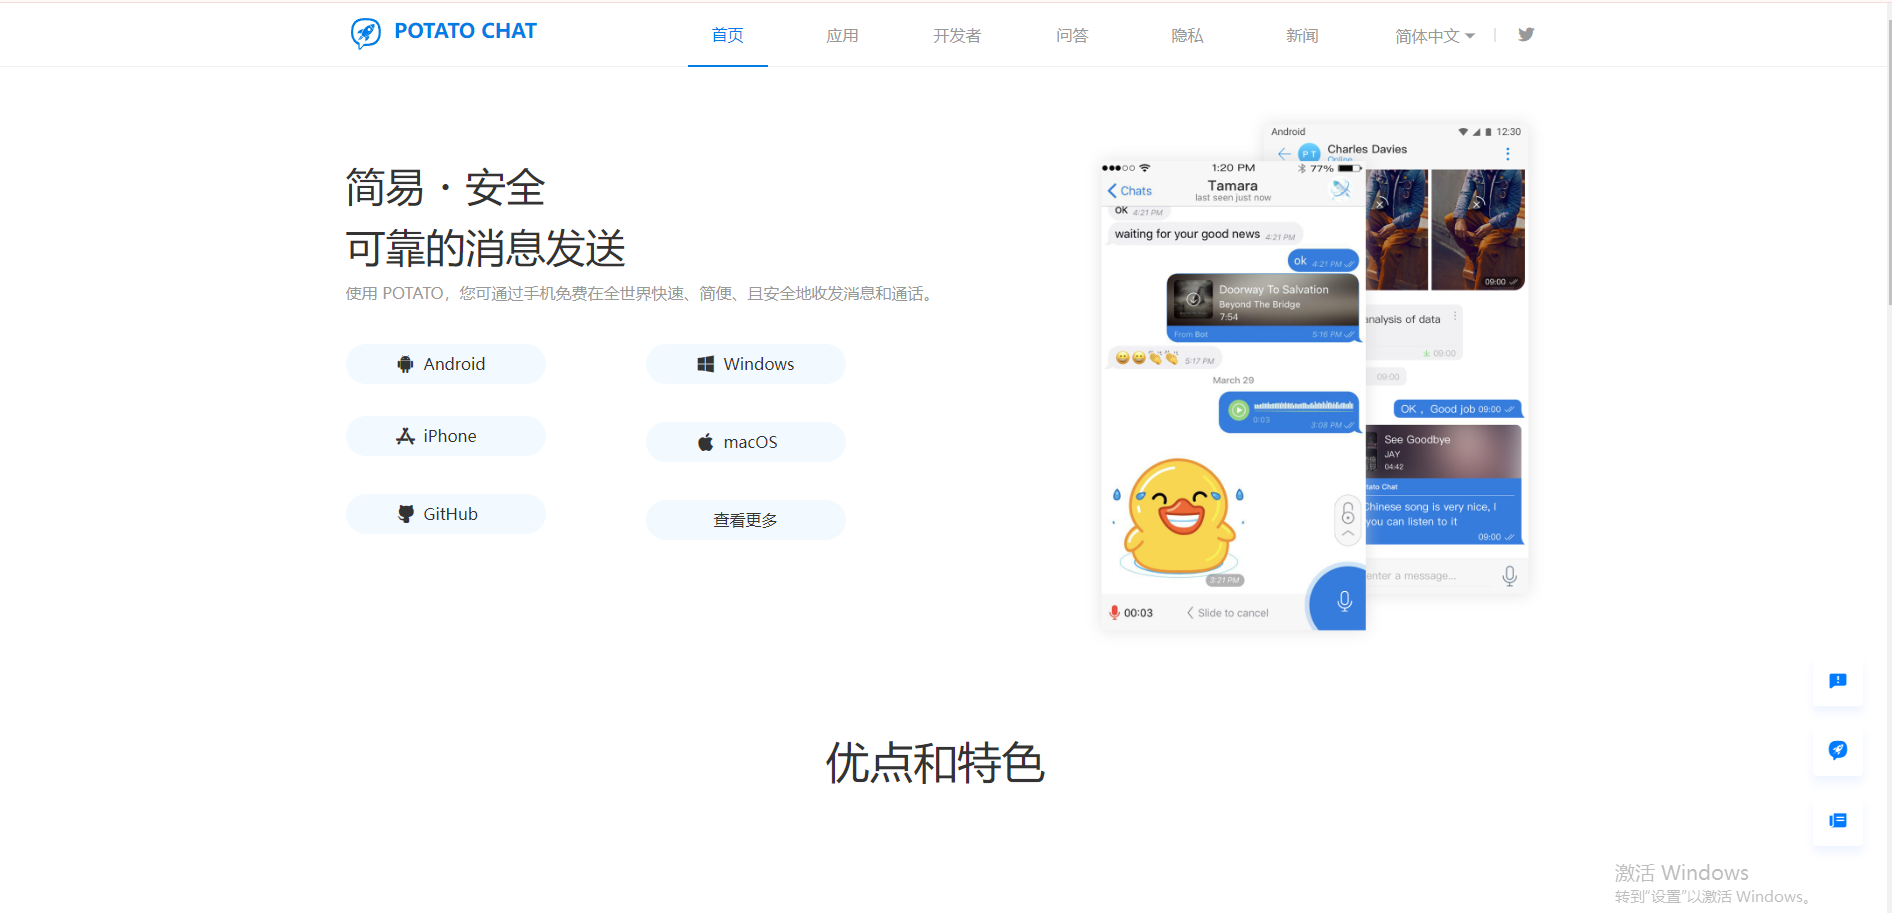Switch to the 隐私 navigation tab
1892x913 pixels.
click(1187, 35)
